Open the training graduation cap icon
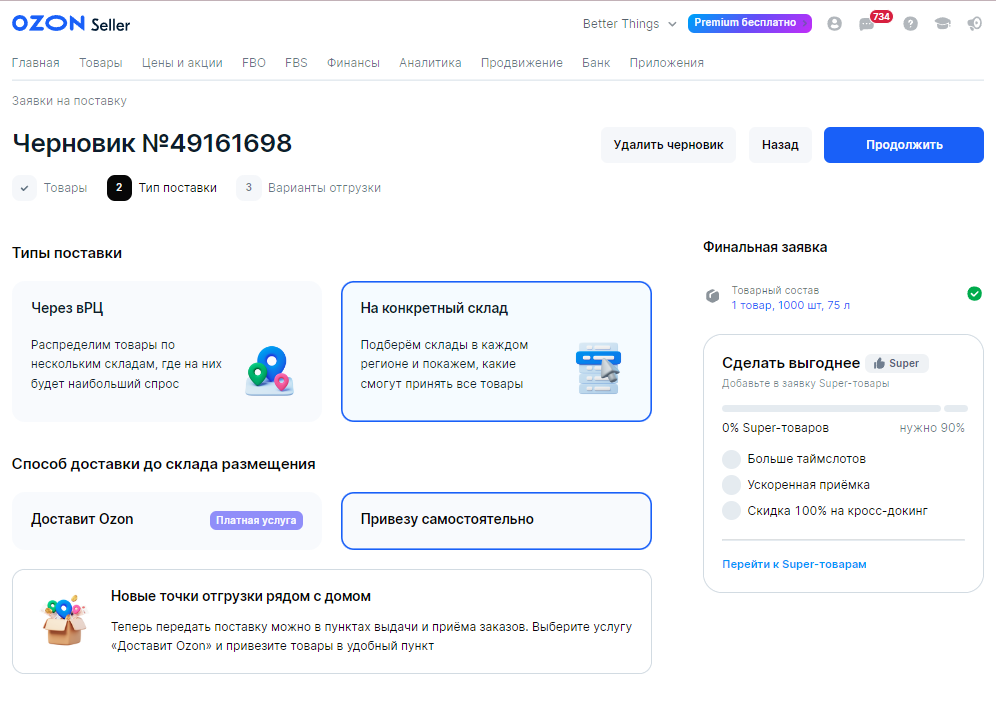The height and width of the screenshot is (705, 996). click(x=943, y=24)
